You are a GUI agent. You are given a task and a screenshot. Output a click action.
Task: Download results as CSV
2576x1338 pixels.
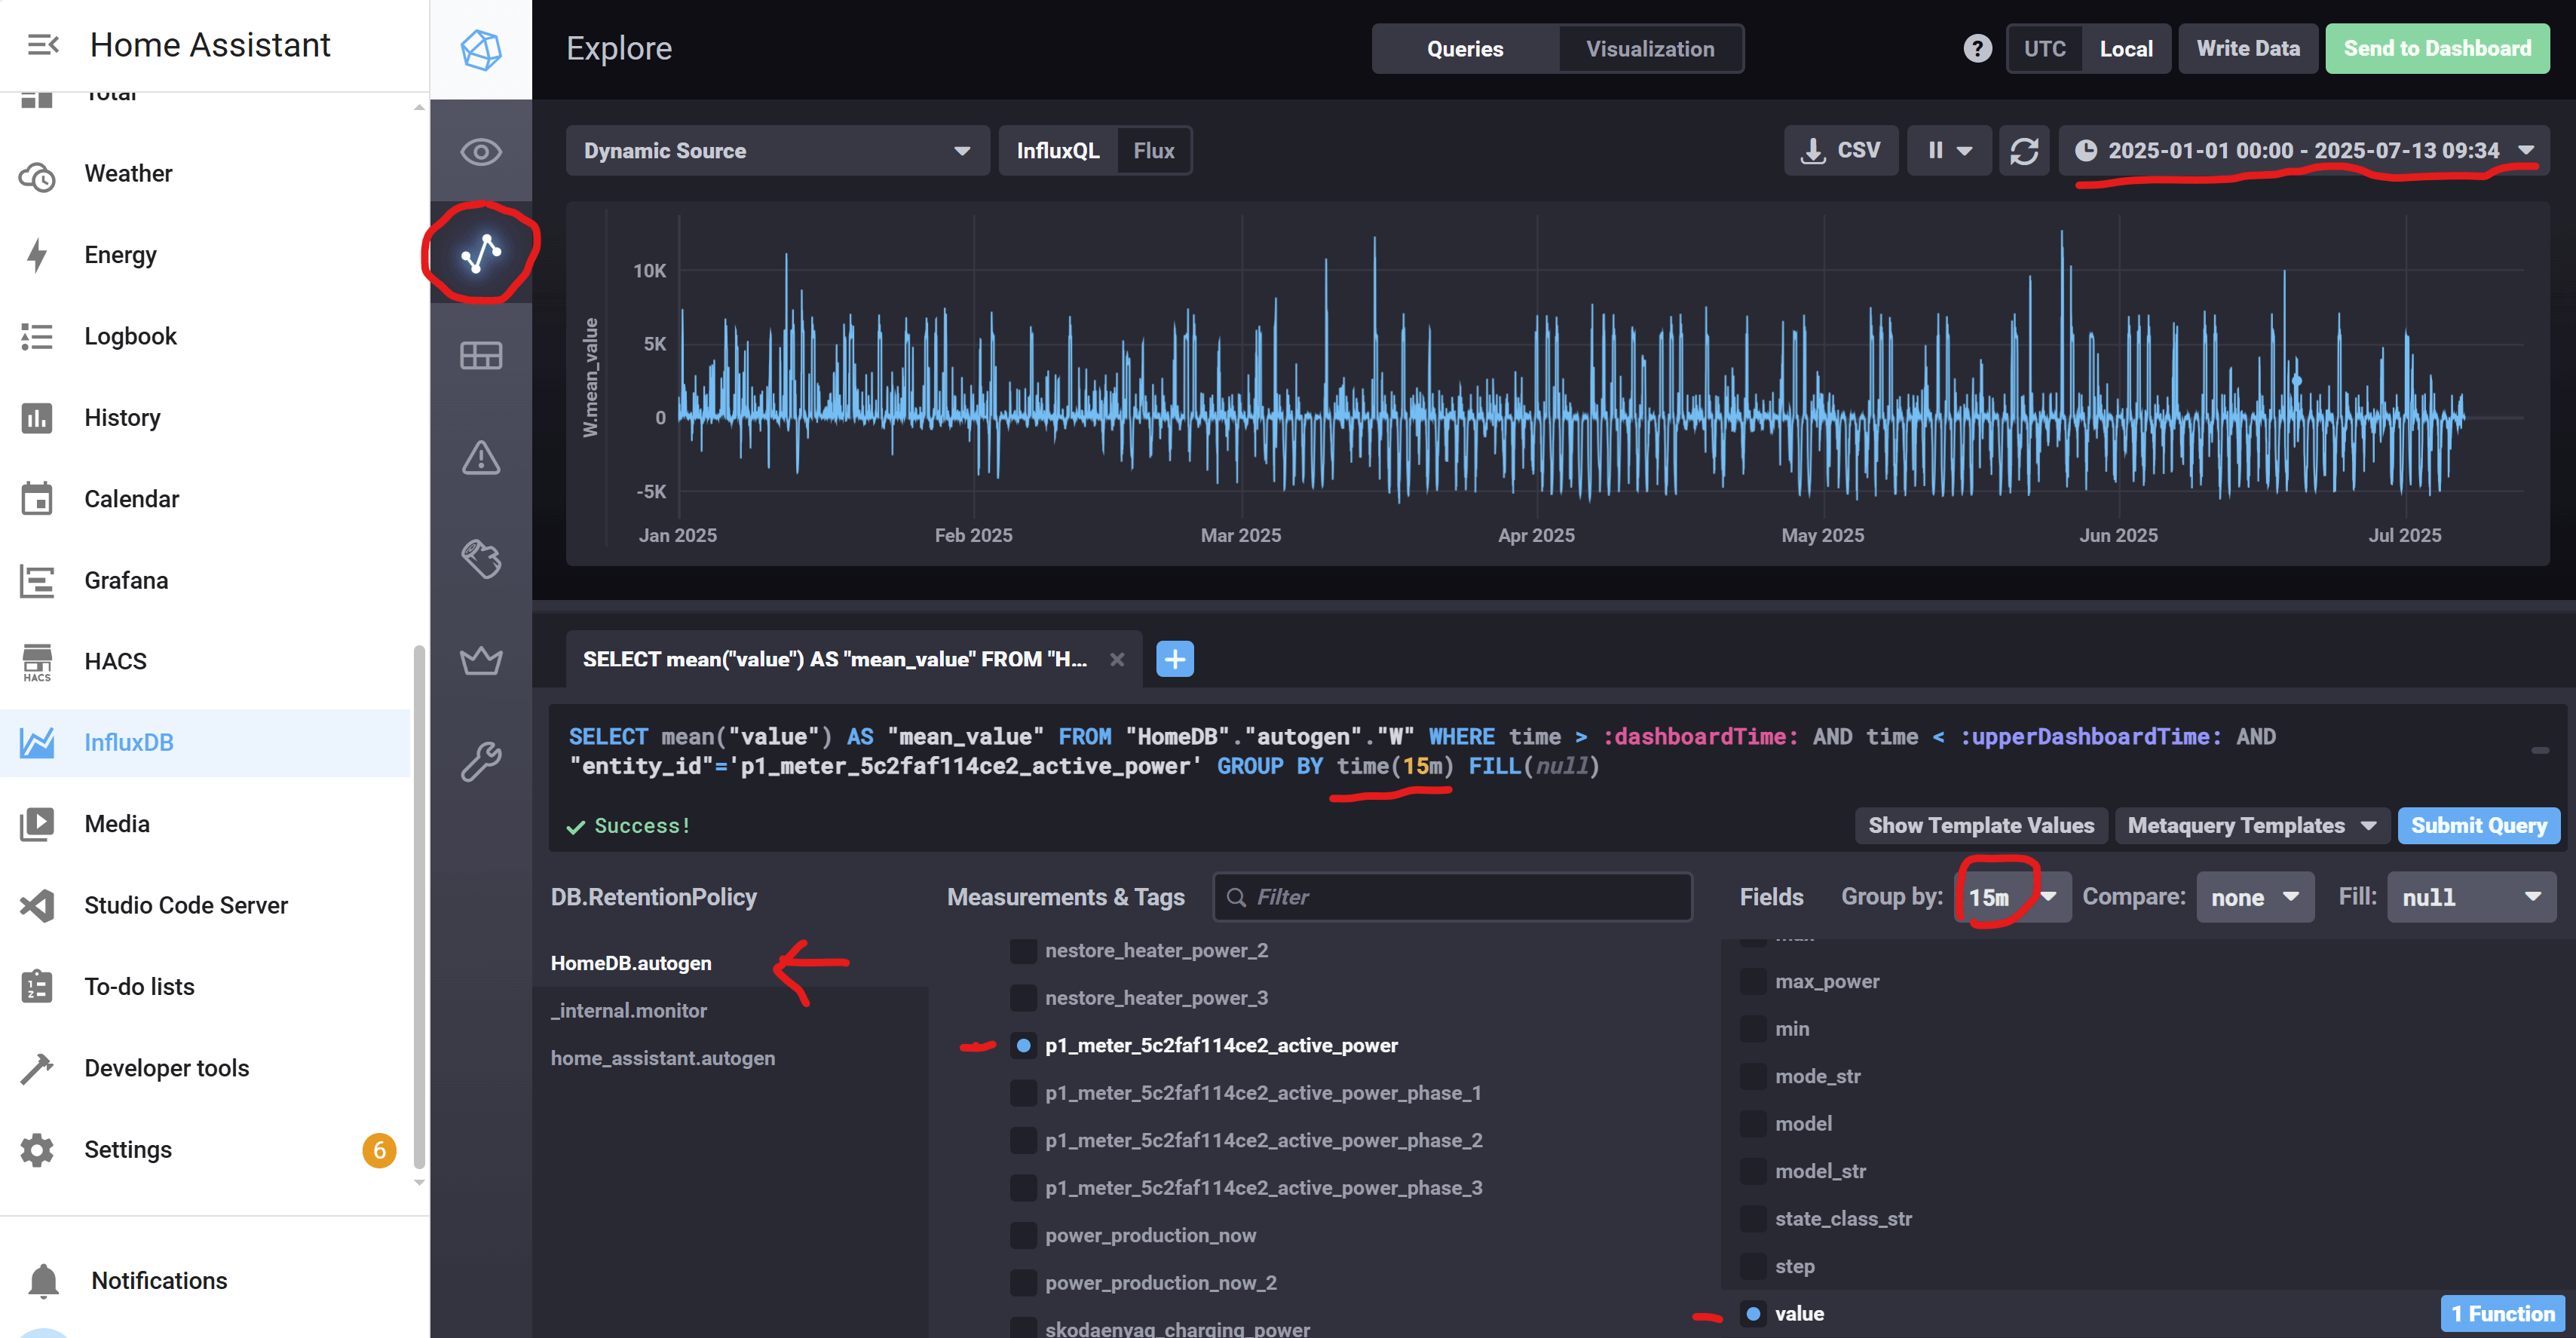[x=1841, y=151]
